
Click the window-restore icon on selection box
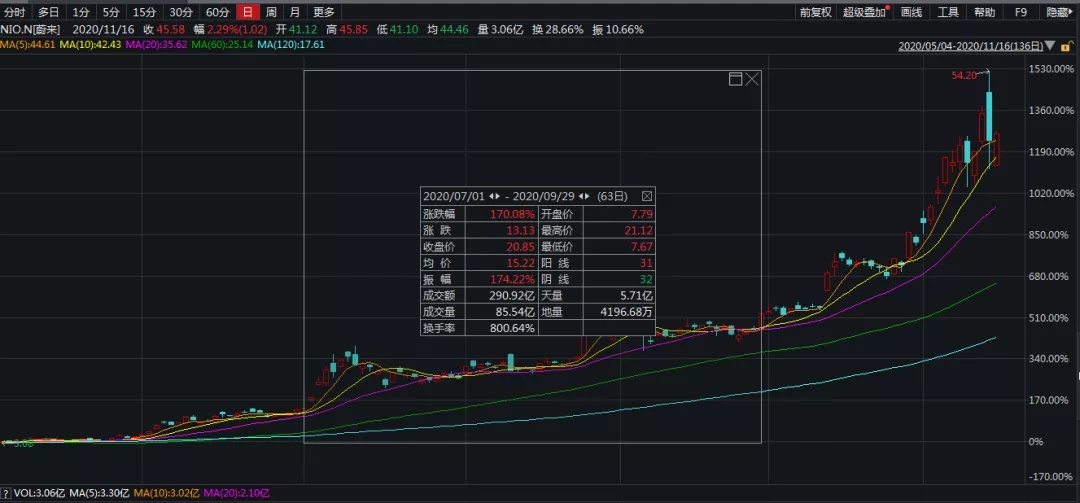[x=735, y=79]
